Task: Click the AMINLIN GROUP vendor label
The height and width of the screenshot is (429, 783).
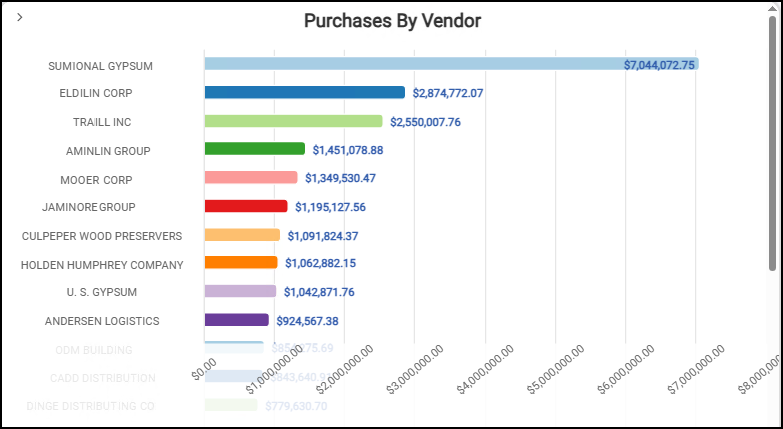Action: coord(108,151)
